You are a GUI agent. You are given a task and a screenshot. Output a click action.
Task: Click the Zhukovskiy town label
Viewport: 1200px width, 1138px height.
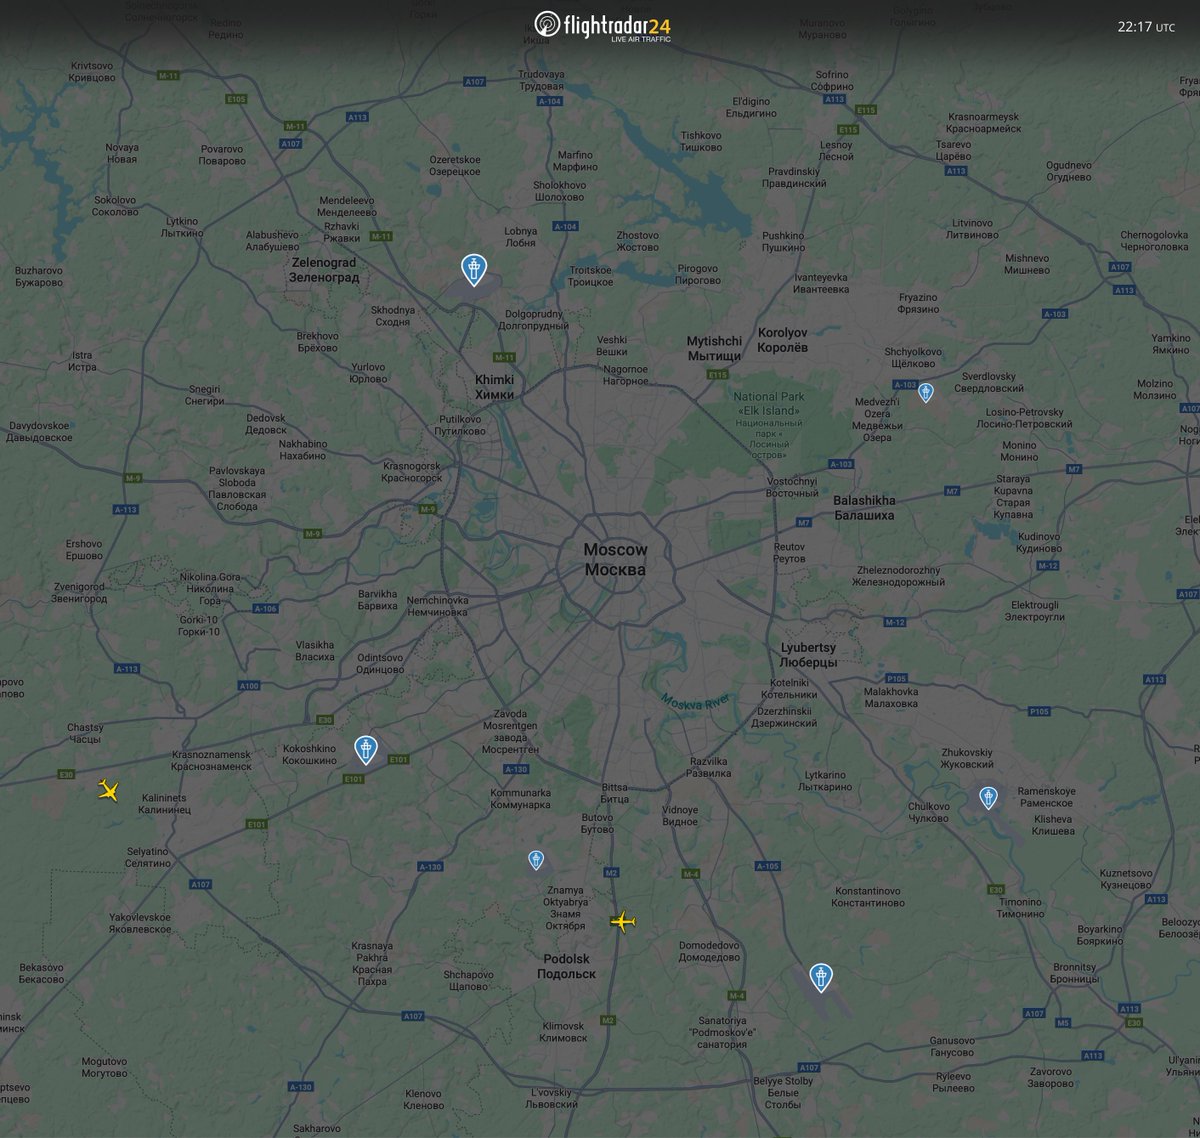click(967, 758)
